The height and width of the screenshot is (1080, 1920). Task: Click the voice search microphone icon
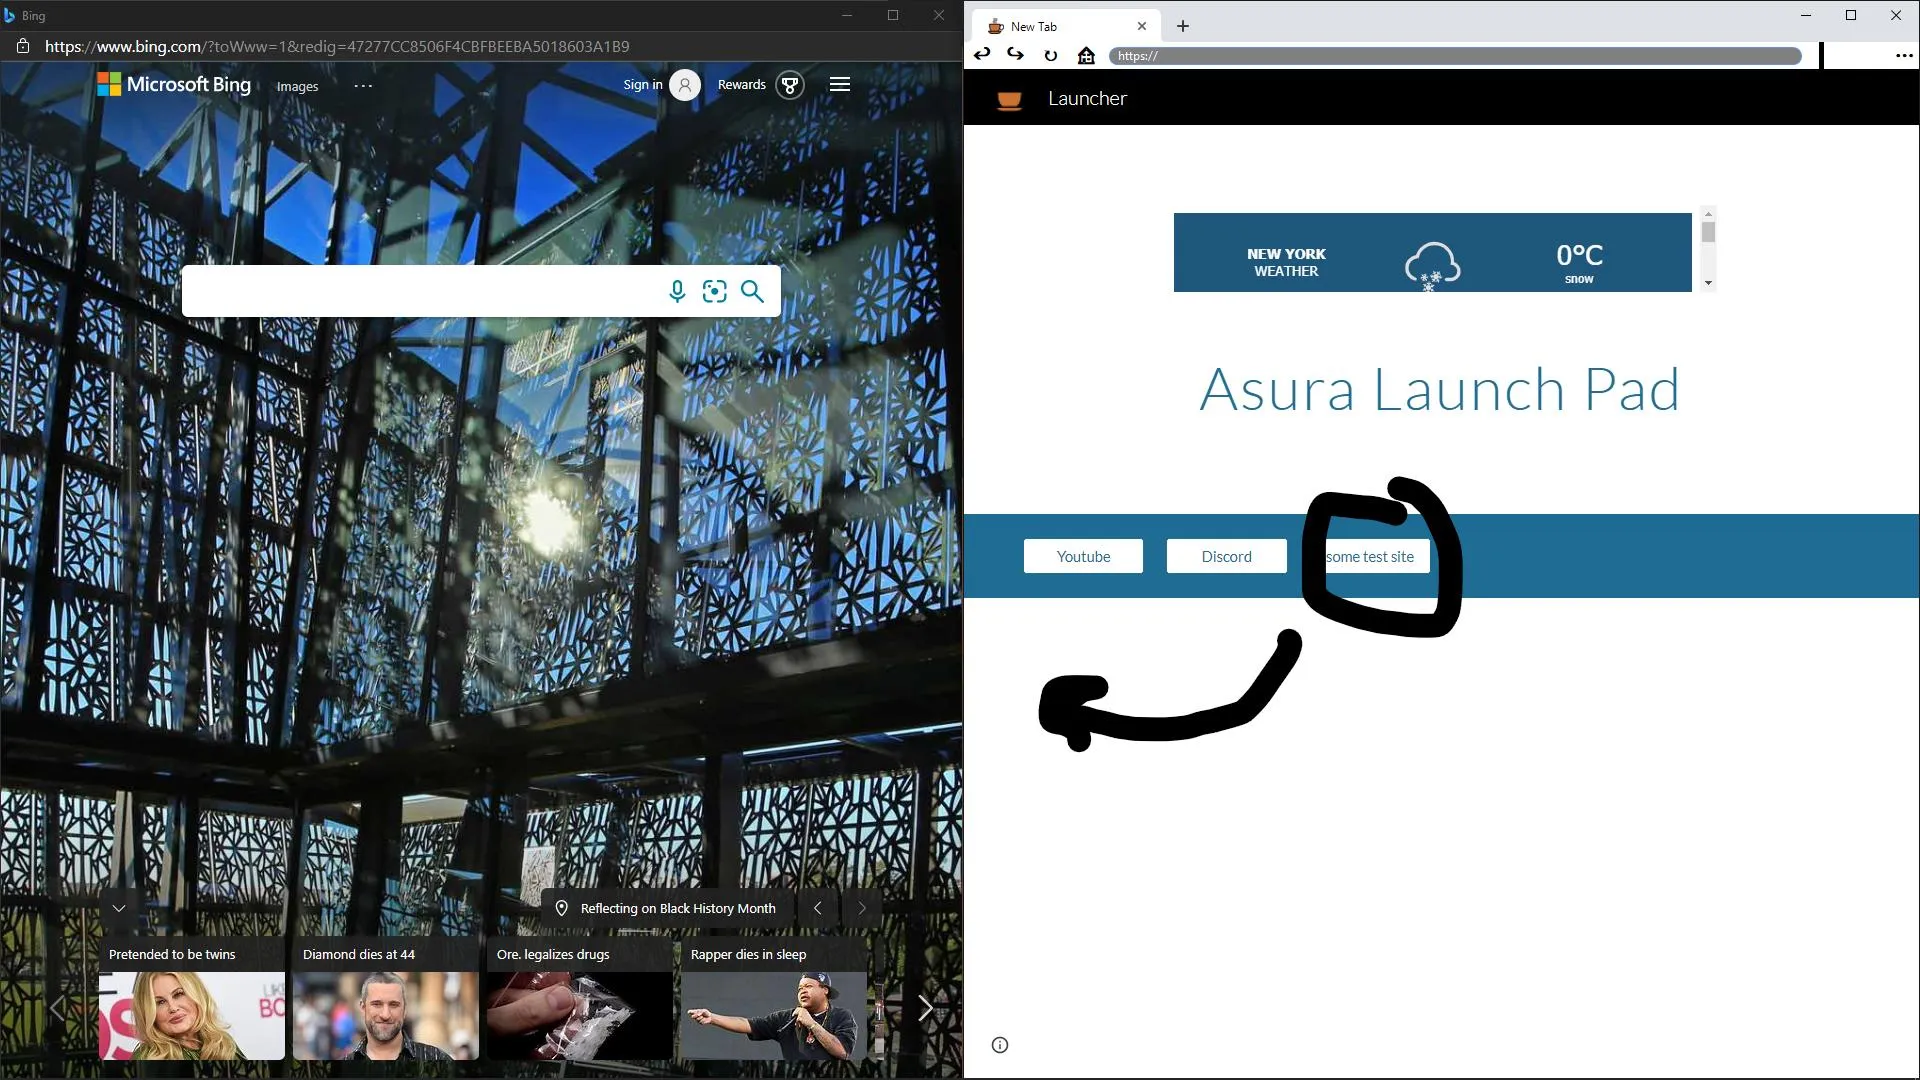[677, 291]
